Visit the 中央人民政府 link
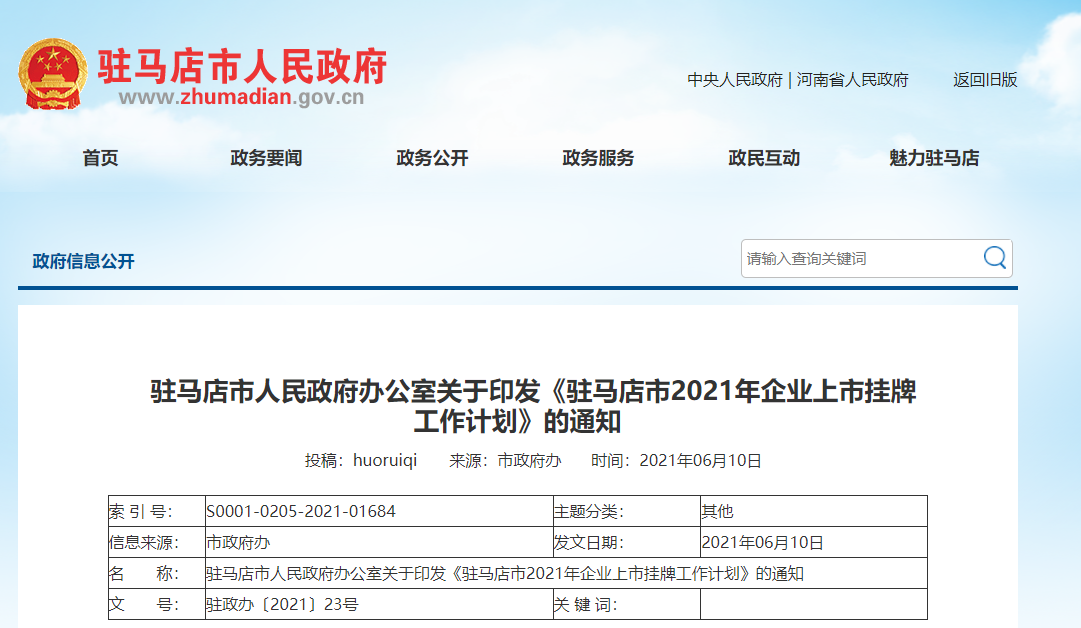The height and width of the screenshot is (628, 1081). (x=735, y=80)
